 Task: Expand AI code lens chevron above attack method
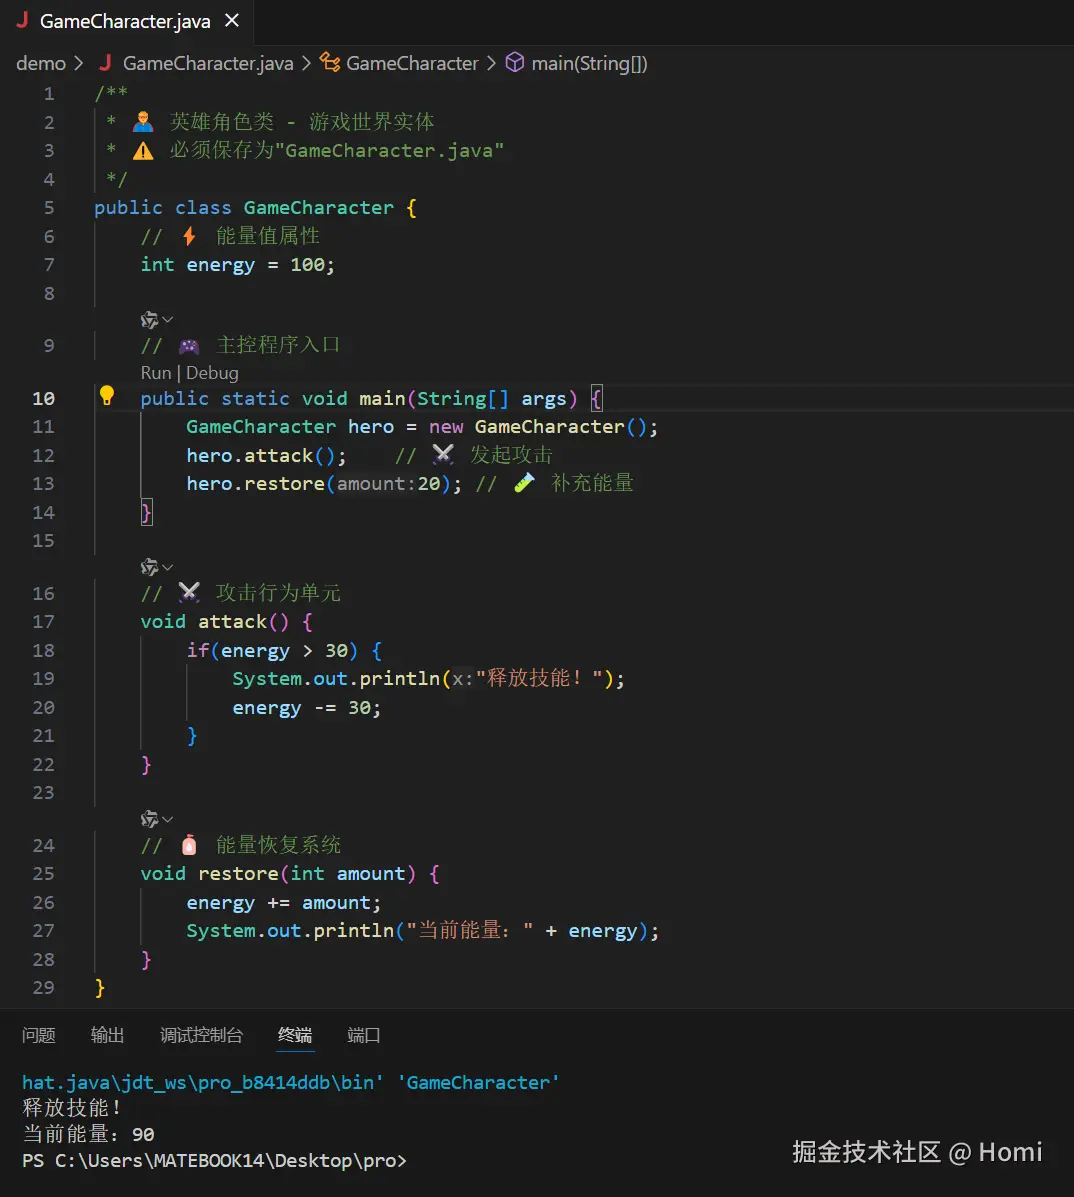(x=168, y=567)
